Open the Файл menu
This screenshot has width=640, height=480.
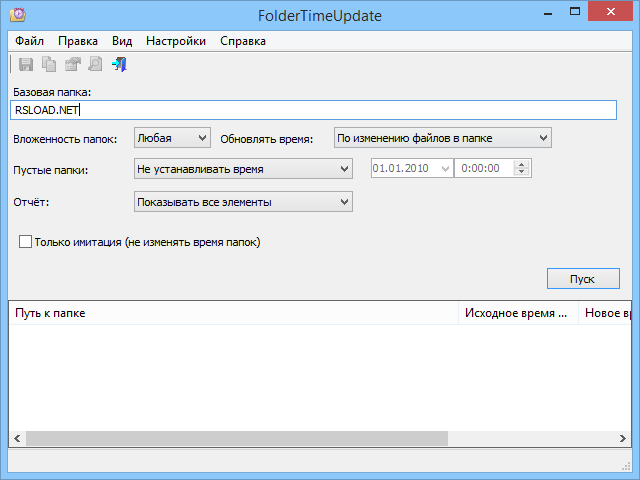point(29,41)
